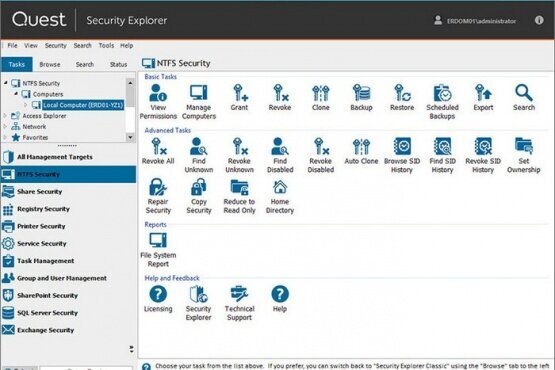Open SharePoint Security module

(x=69, y=295)
